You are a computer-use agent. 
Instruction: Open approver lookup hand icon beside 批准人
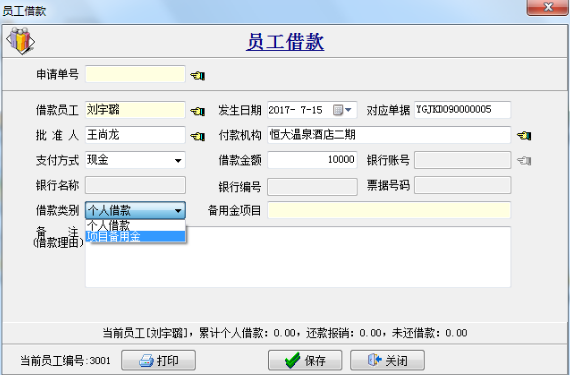click(x=198, y=136)
